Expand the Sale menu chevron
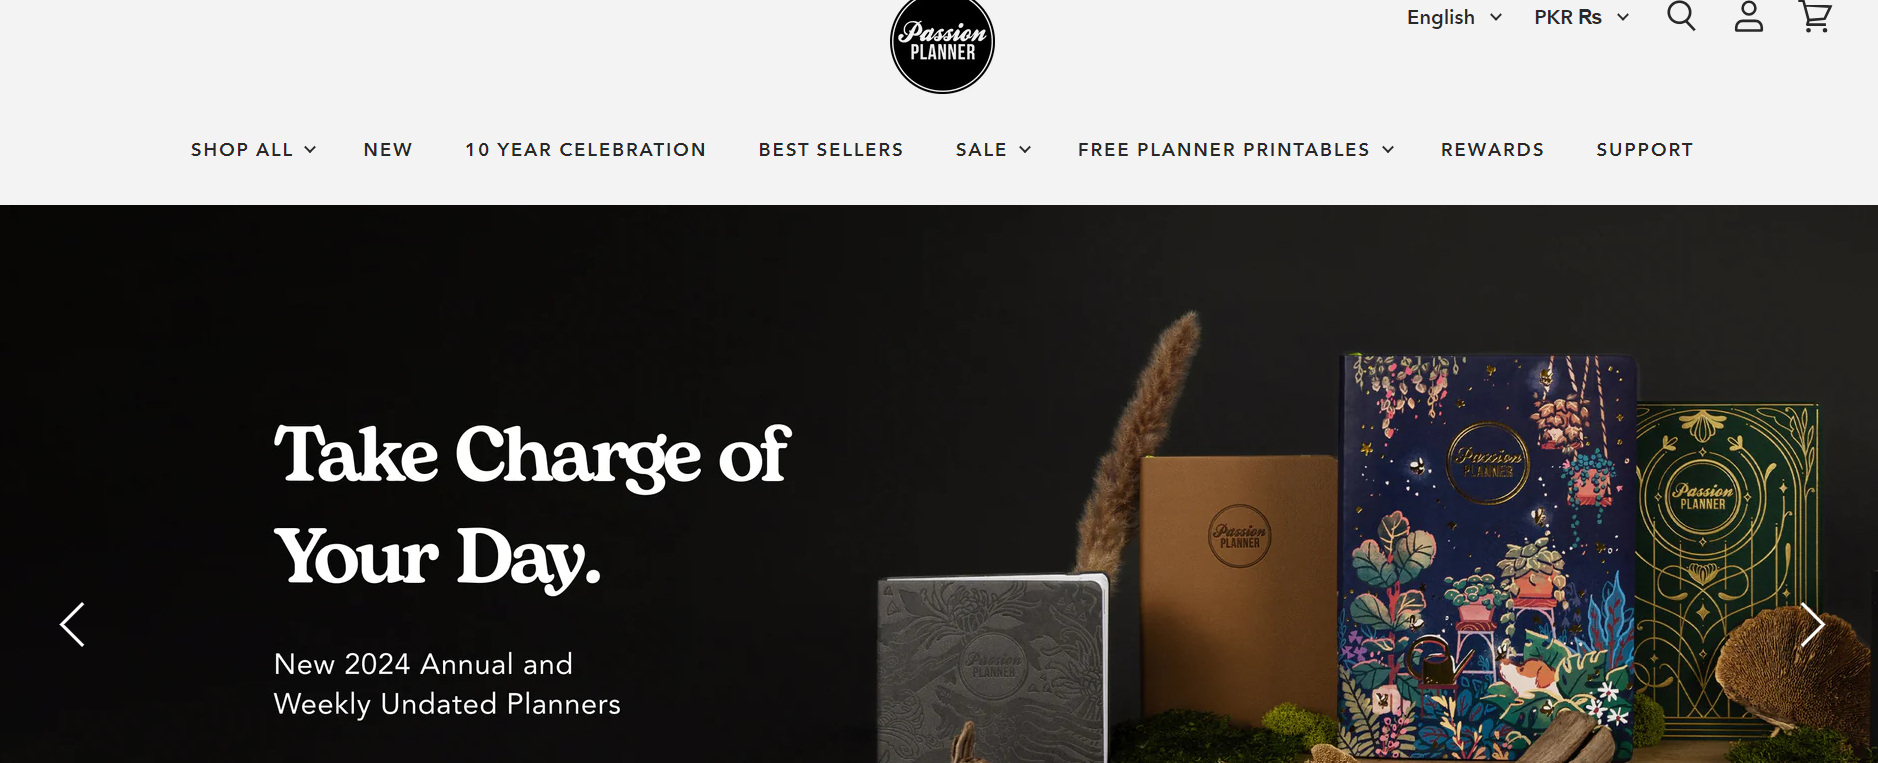This screenshot has width=1878, height=763. (1025, 150)
